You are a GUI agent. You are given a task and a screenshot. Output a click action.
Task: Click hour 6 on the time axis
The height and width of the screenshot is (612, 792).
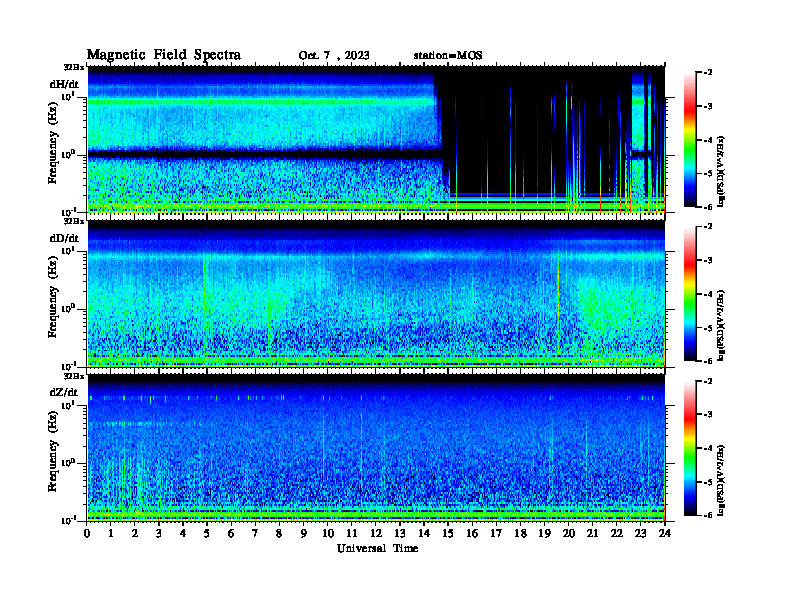(231, 533)
